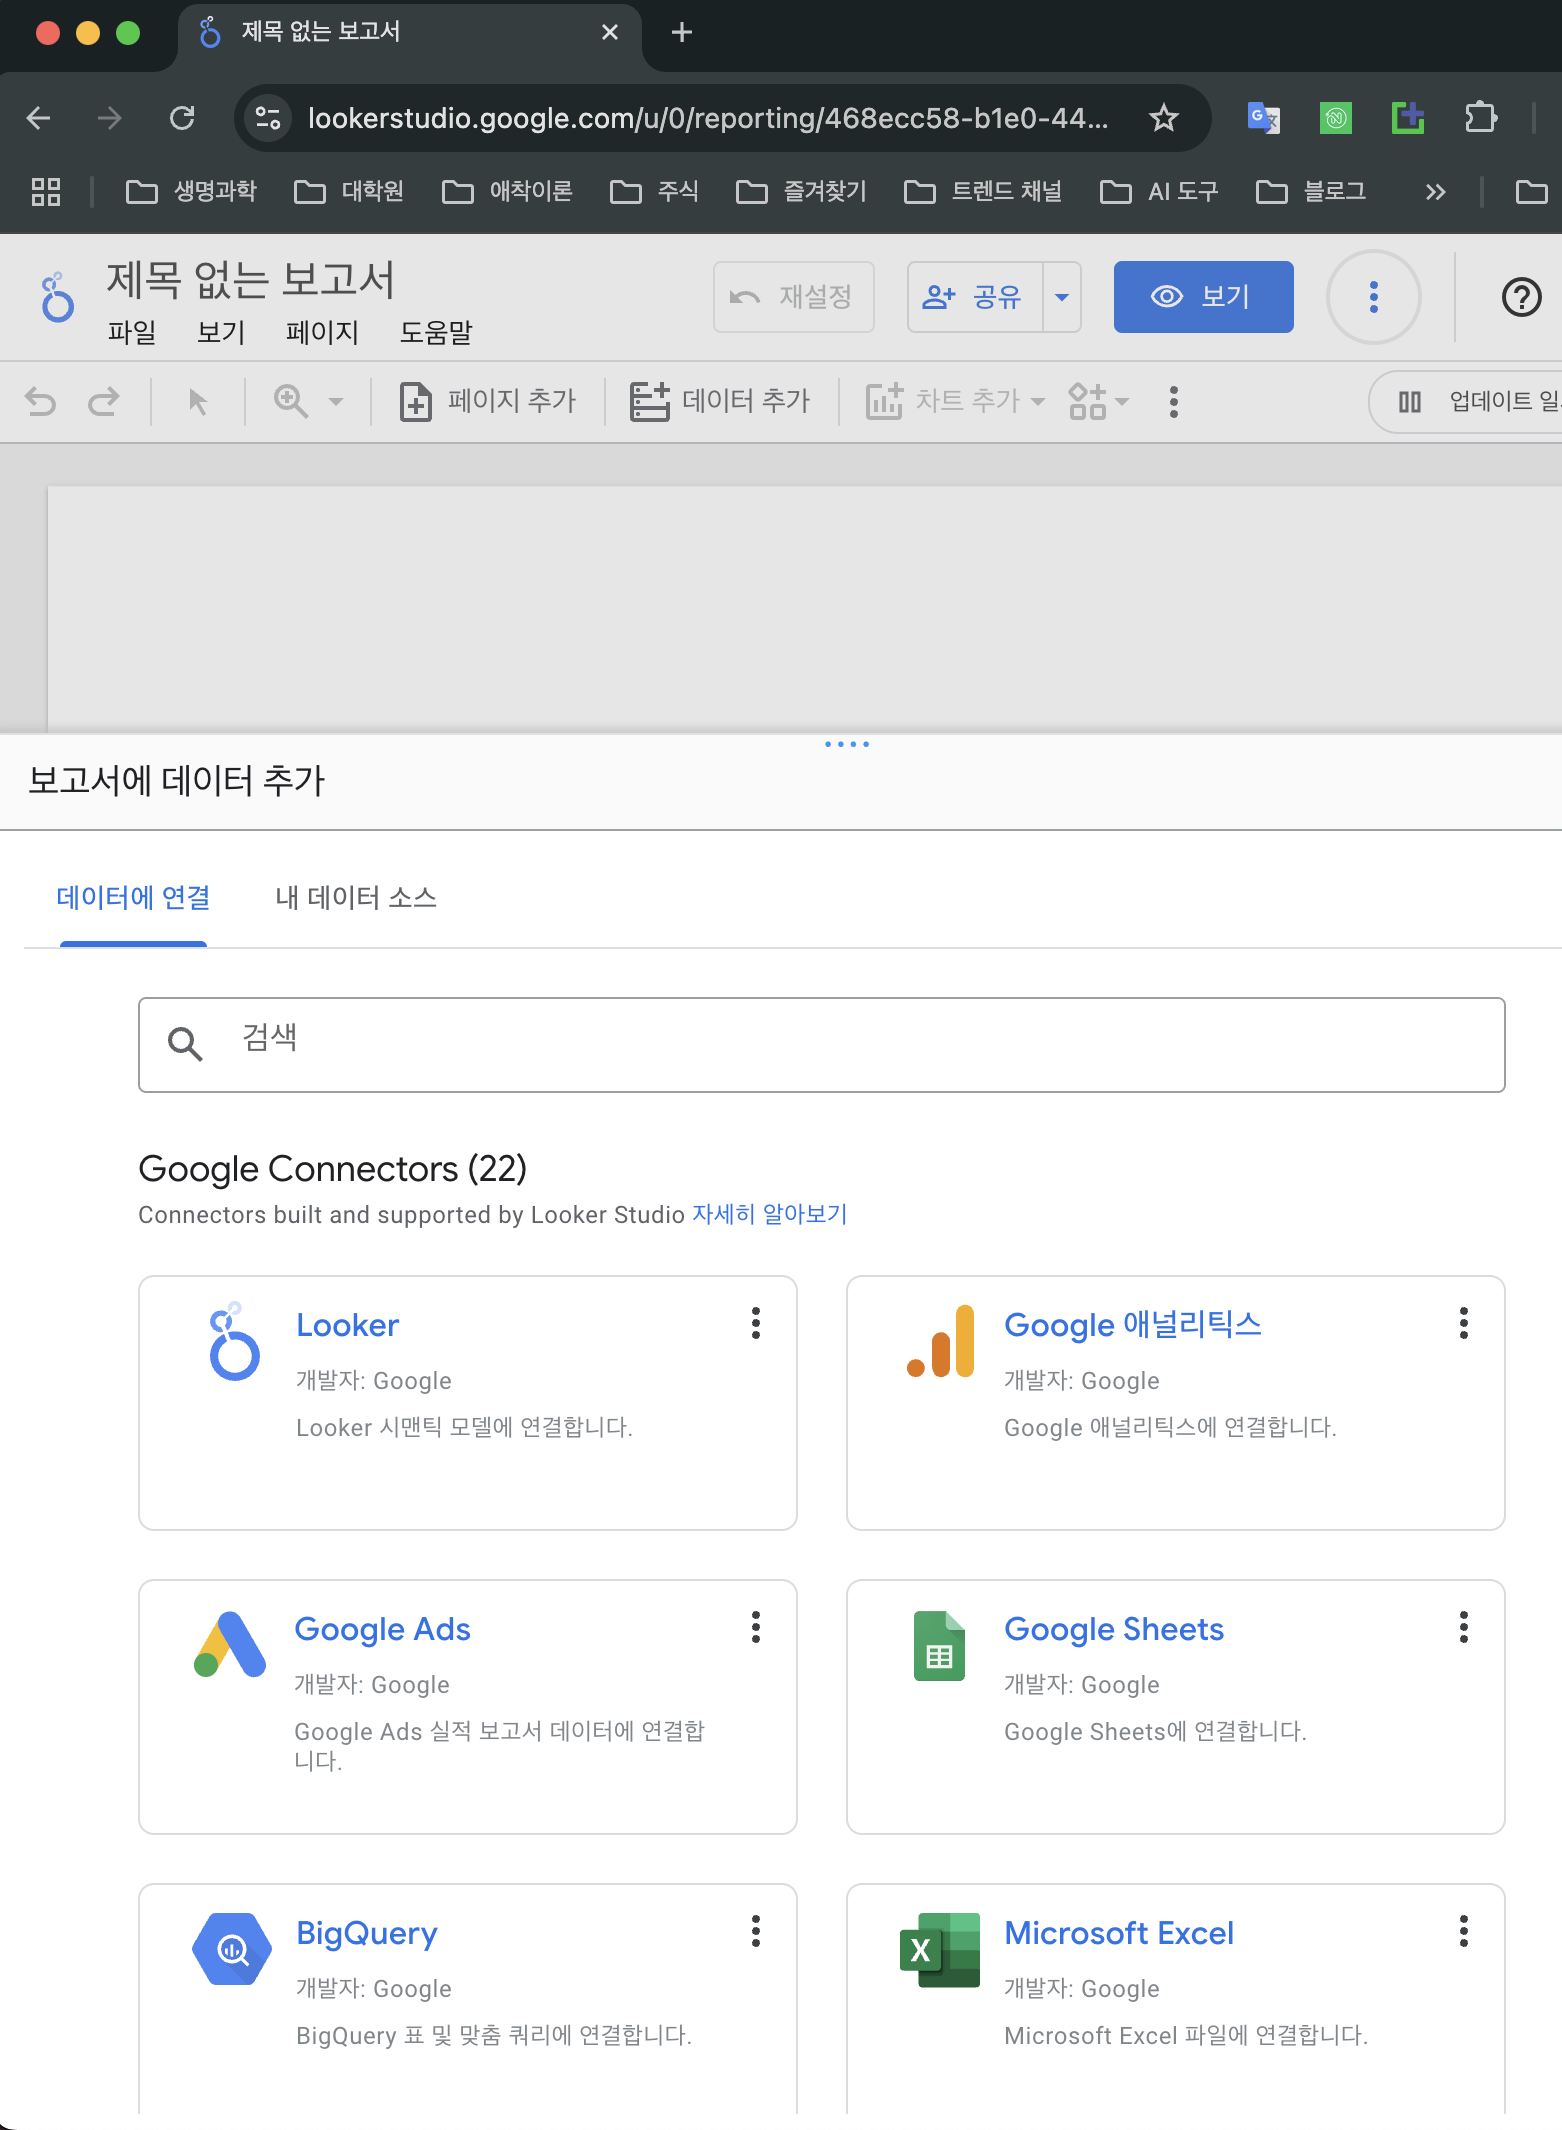Select Microsoft Excel connector title
The height and width of the screenshot is (2130, 1562).
(x=1119, y=1933)
